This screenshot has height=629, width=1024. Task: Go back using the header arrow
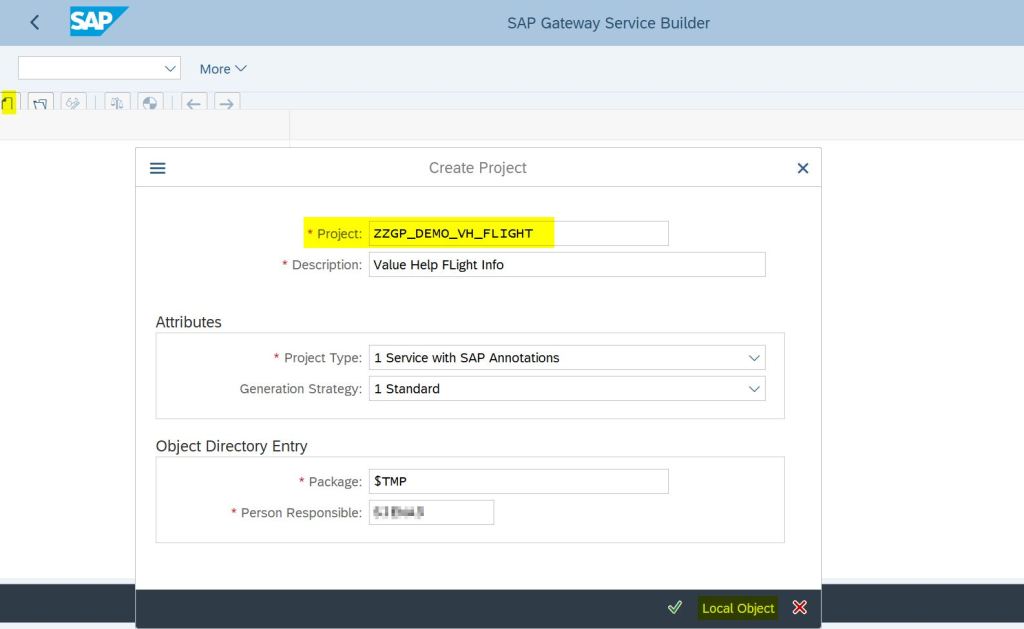coord(35,22)
